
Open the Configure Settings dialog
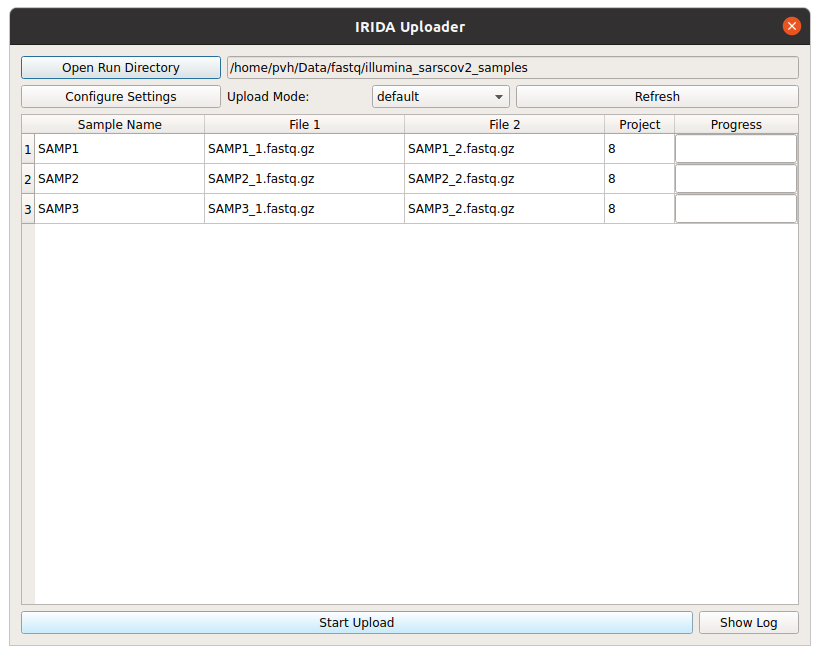point(121,96)
